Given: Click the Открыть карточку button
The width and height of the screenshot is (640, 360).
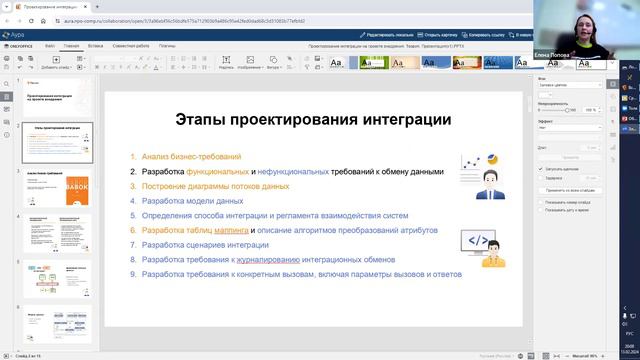Looking at the screenshot, I should coord(437,35).
